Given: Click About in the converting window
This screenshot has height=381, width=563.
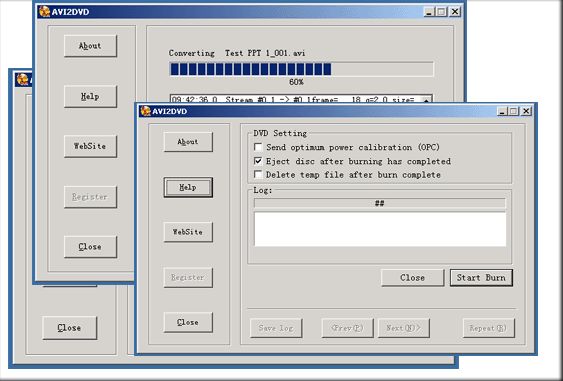Looking at the screenshot, I should pyautogui.click(x=90, y=46).
